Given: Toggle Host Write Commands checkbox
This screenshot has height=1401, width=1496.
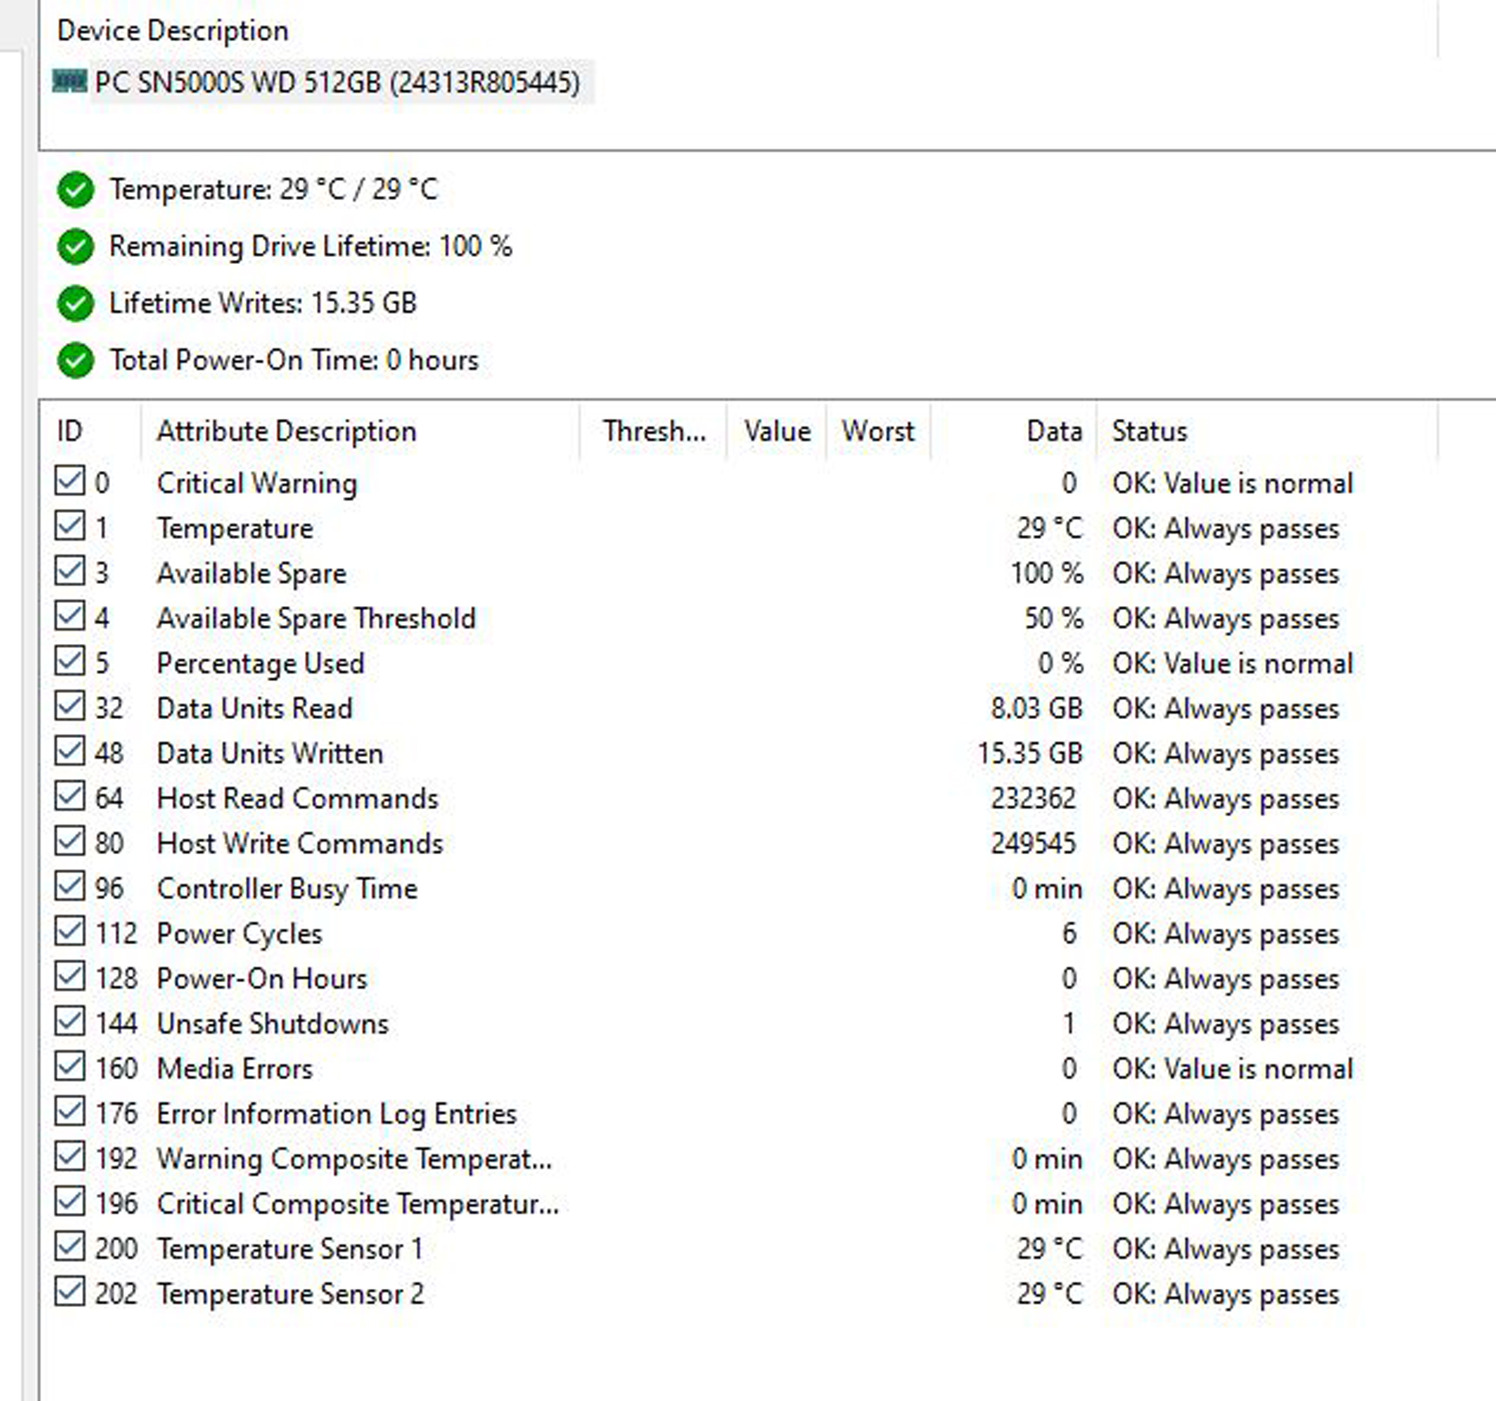Looking at the screenshot, I should pyautogui.click(x=70, y=841).
